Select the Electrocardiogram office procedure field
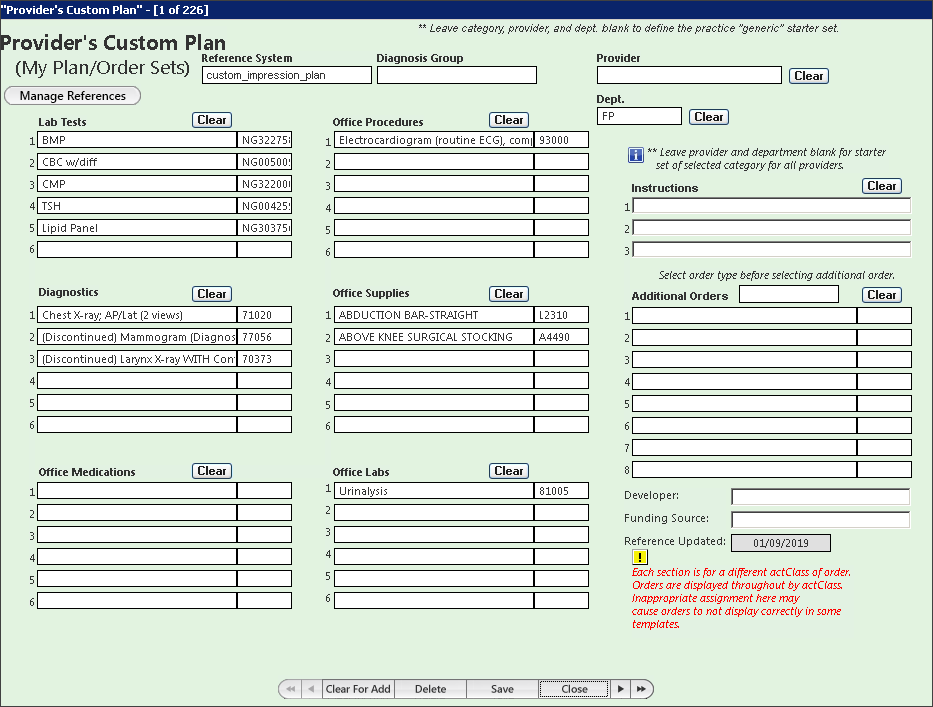The height and width of the screenshot is (707, 933). [x=434, y=140]
